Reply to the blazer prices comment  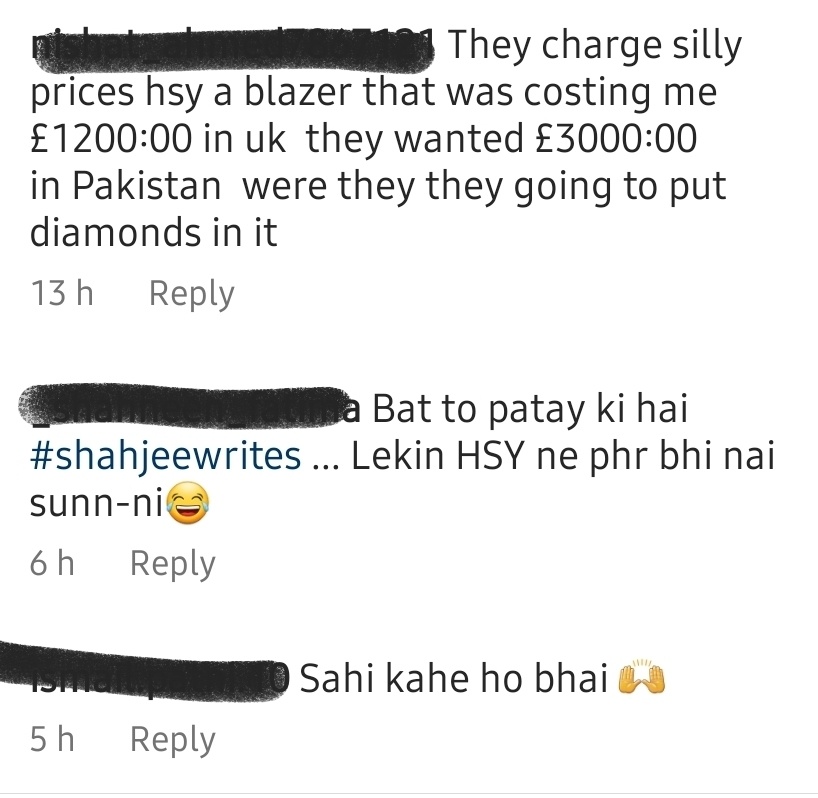[x=191, y=294]
